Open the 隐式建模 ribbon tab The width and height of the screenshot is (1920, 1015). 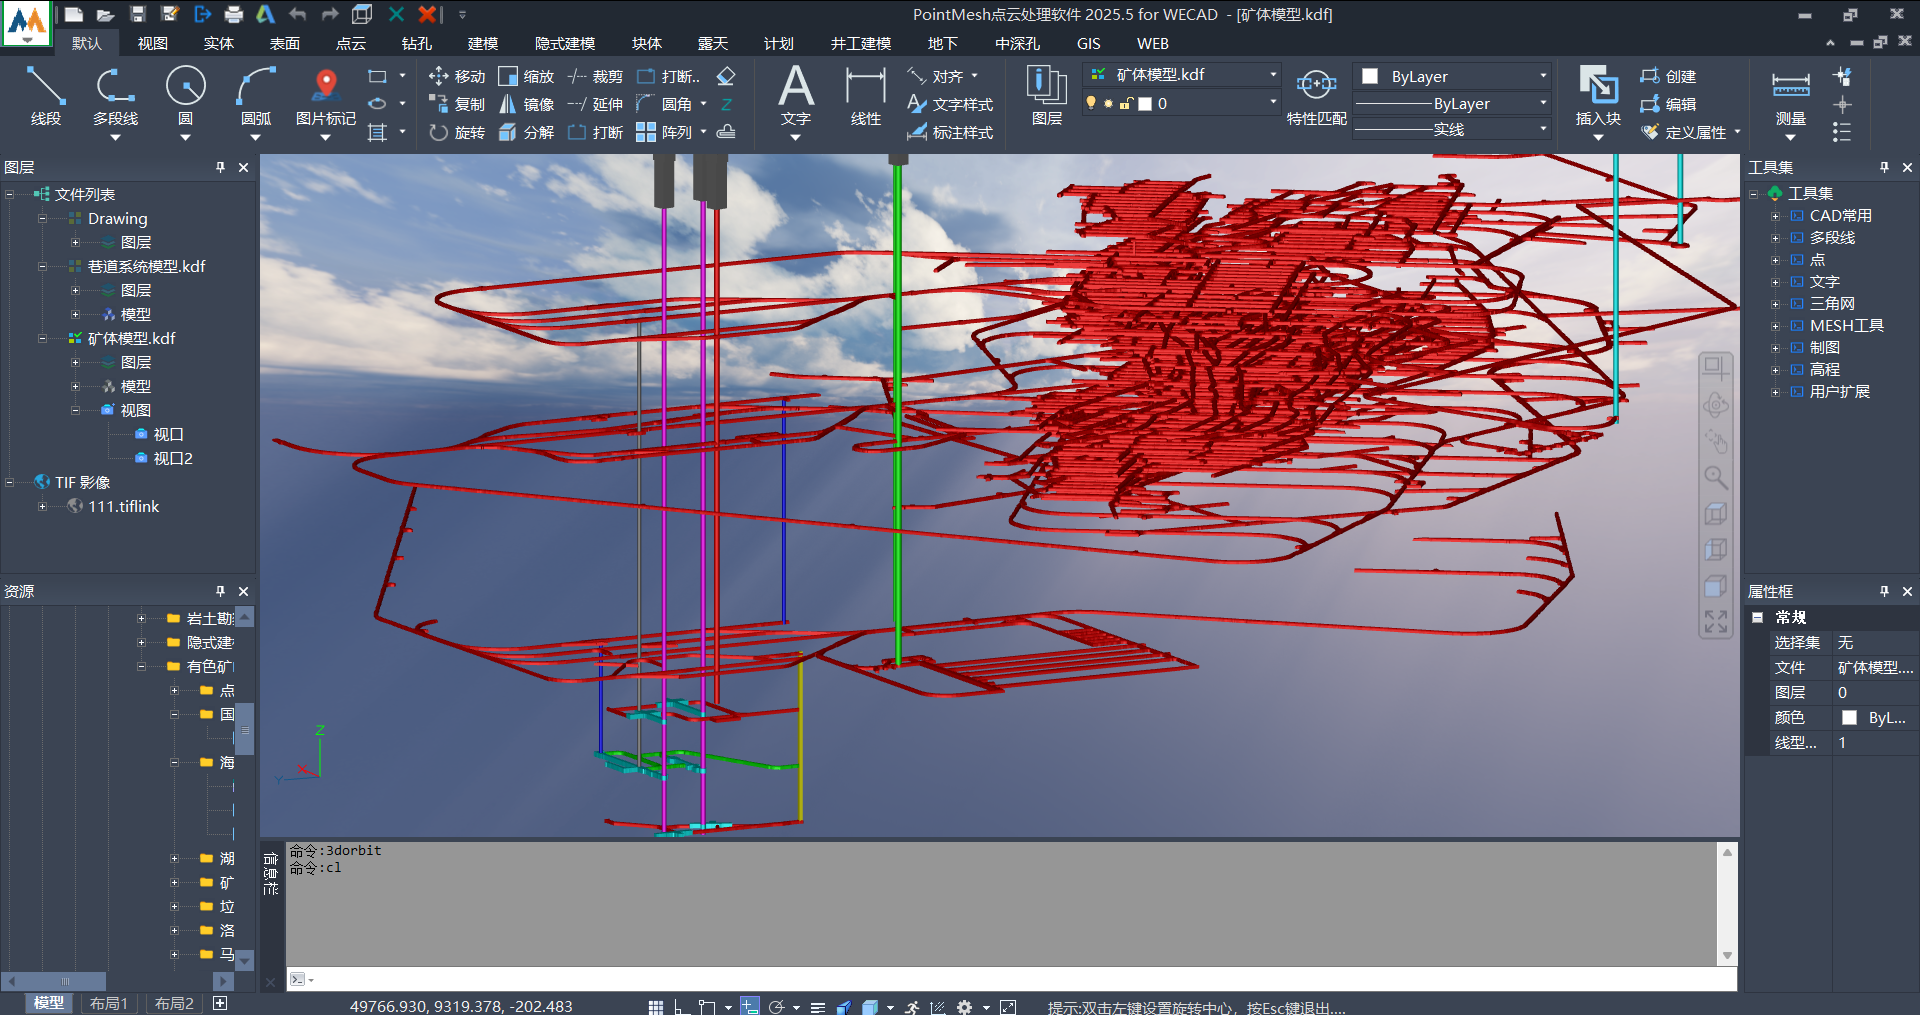point(564,44)
